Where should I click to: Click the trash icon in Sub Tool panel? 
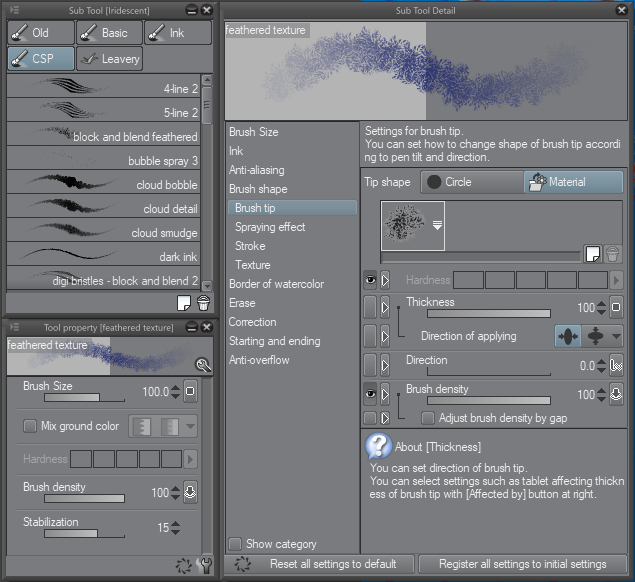(204, 303)
